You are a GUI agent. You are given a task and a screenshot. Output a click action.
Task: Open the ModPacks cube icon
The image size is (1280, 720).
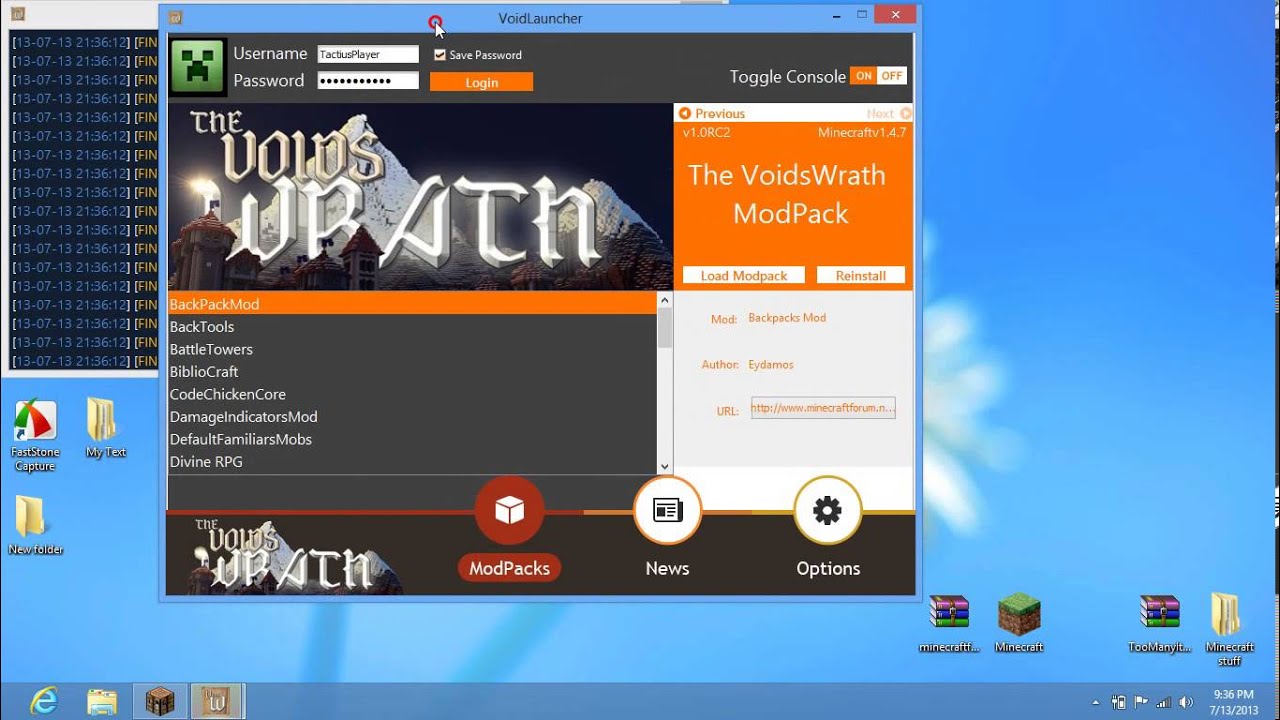[x=509, y=511]
